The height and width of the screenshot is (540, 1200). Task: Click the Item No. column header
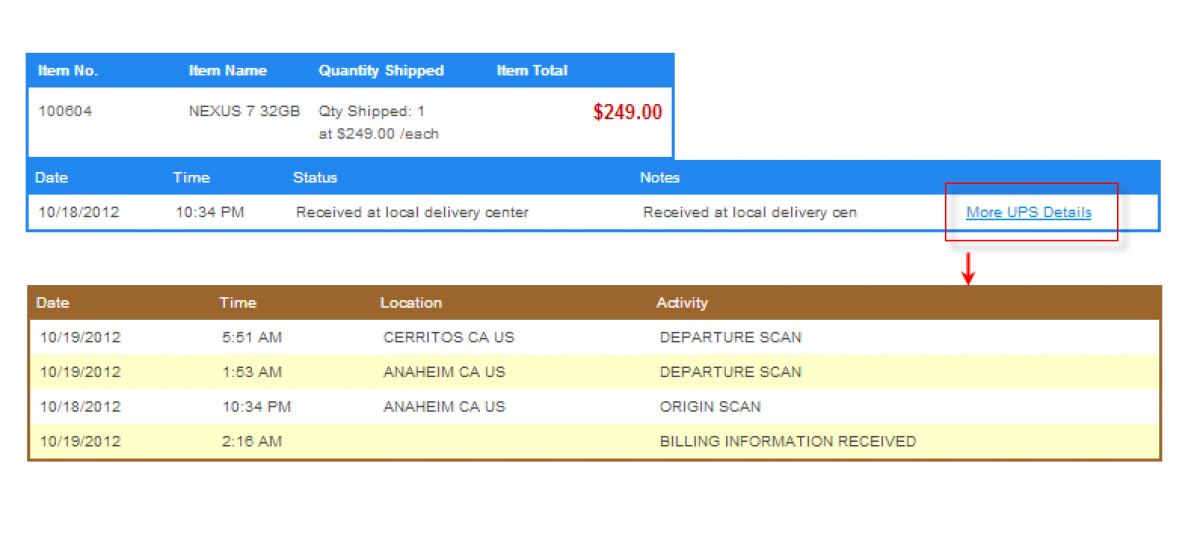coord(68,71)
